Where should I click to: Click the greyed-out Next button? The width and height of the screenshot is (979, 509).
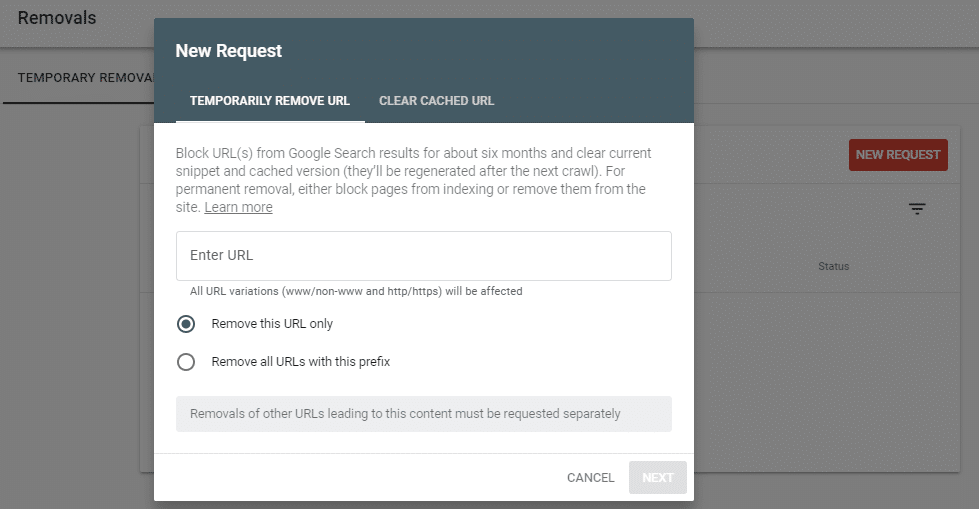click(x=657, y=478)
